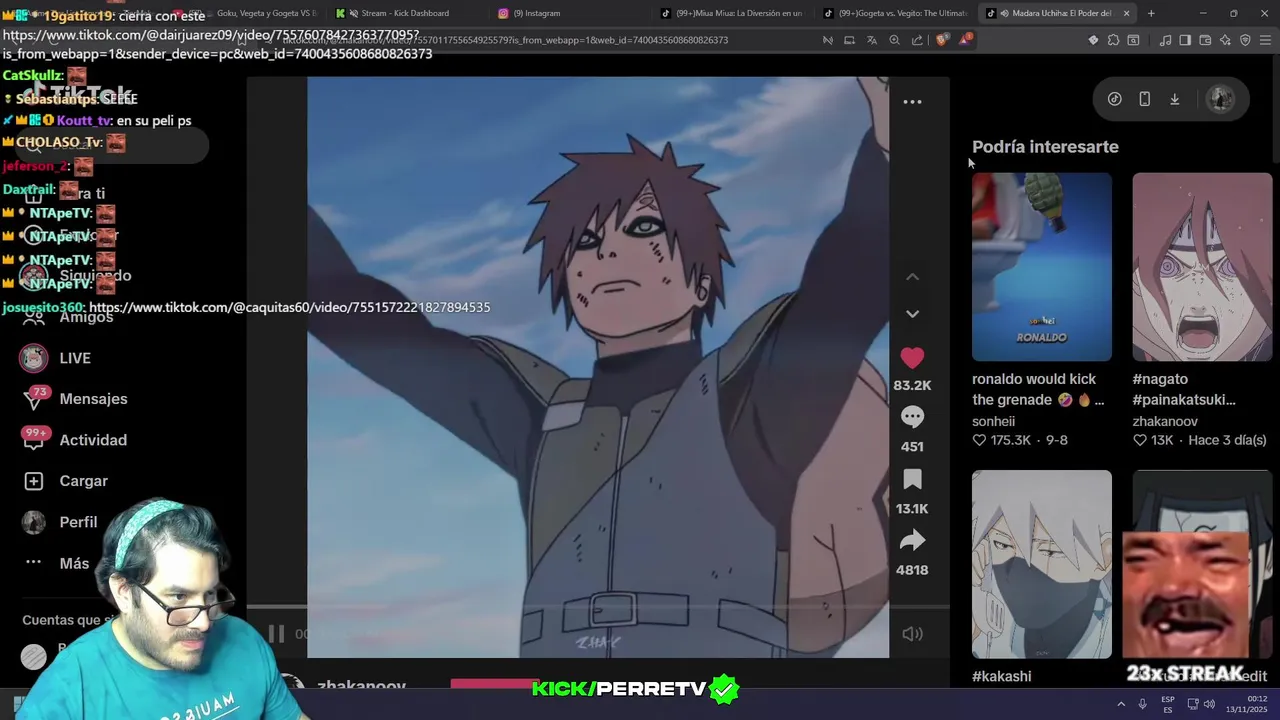Click the Brave Rewards triangle icon

[965, 40]
